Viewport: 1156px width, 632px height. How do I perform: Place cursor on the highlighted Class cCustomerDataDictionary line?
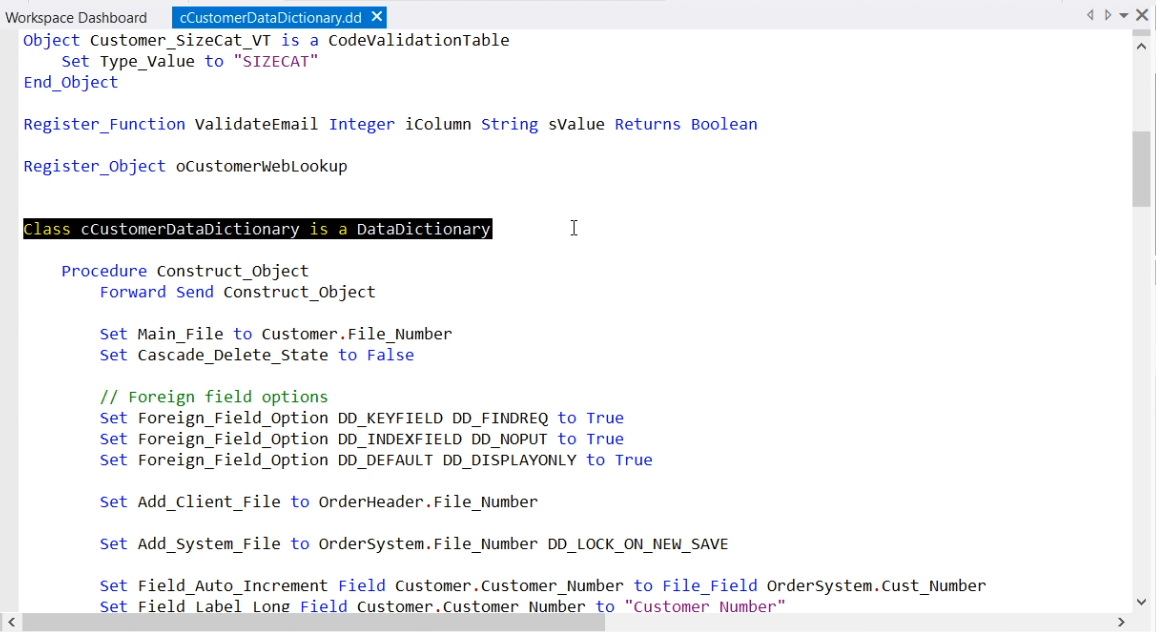pos(257,229)
